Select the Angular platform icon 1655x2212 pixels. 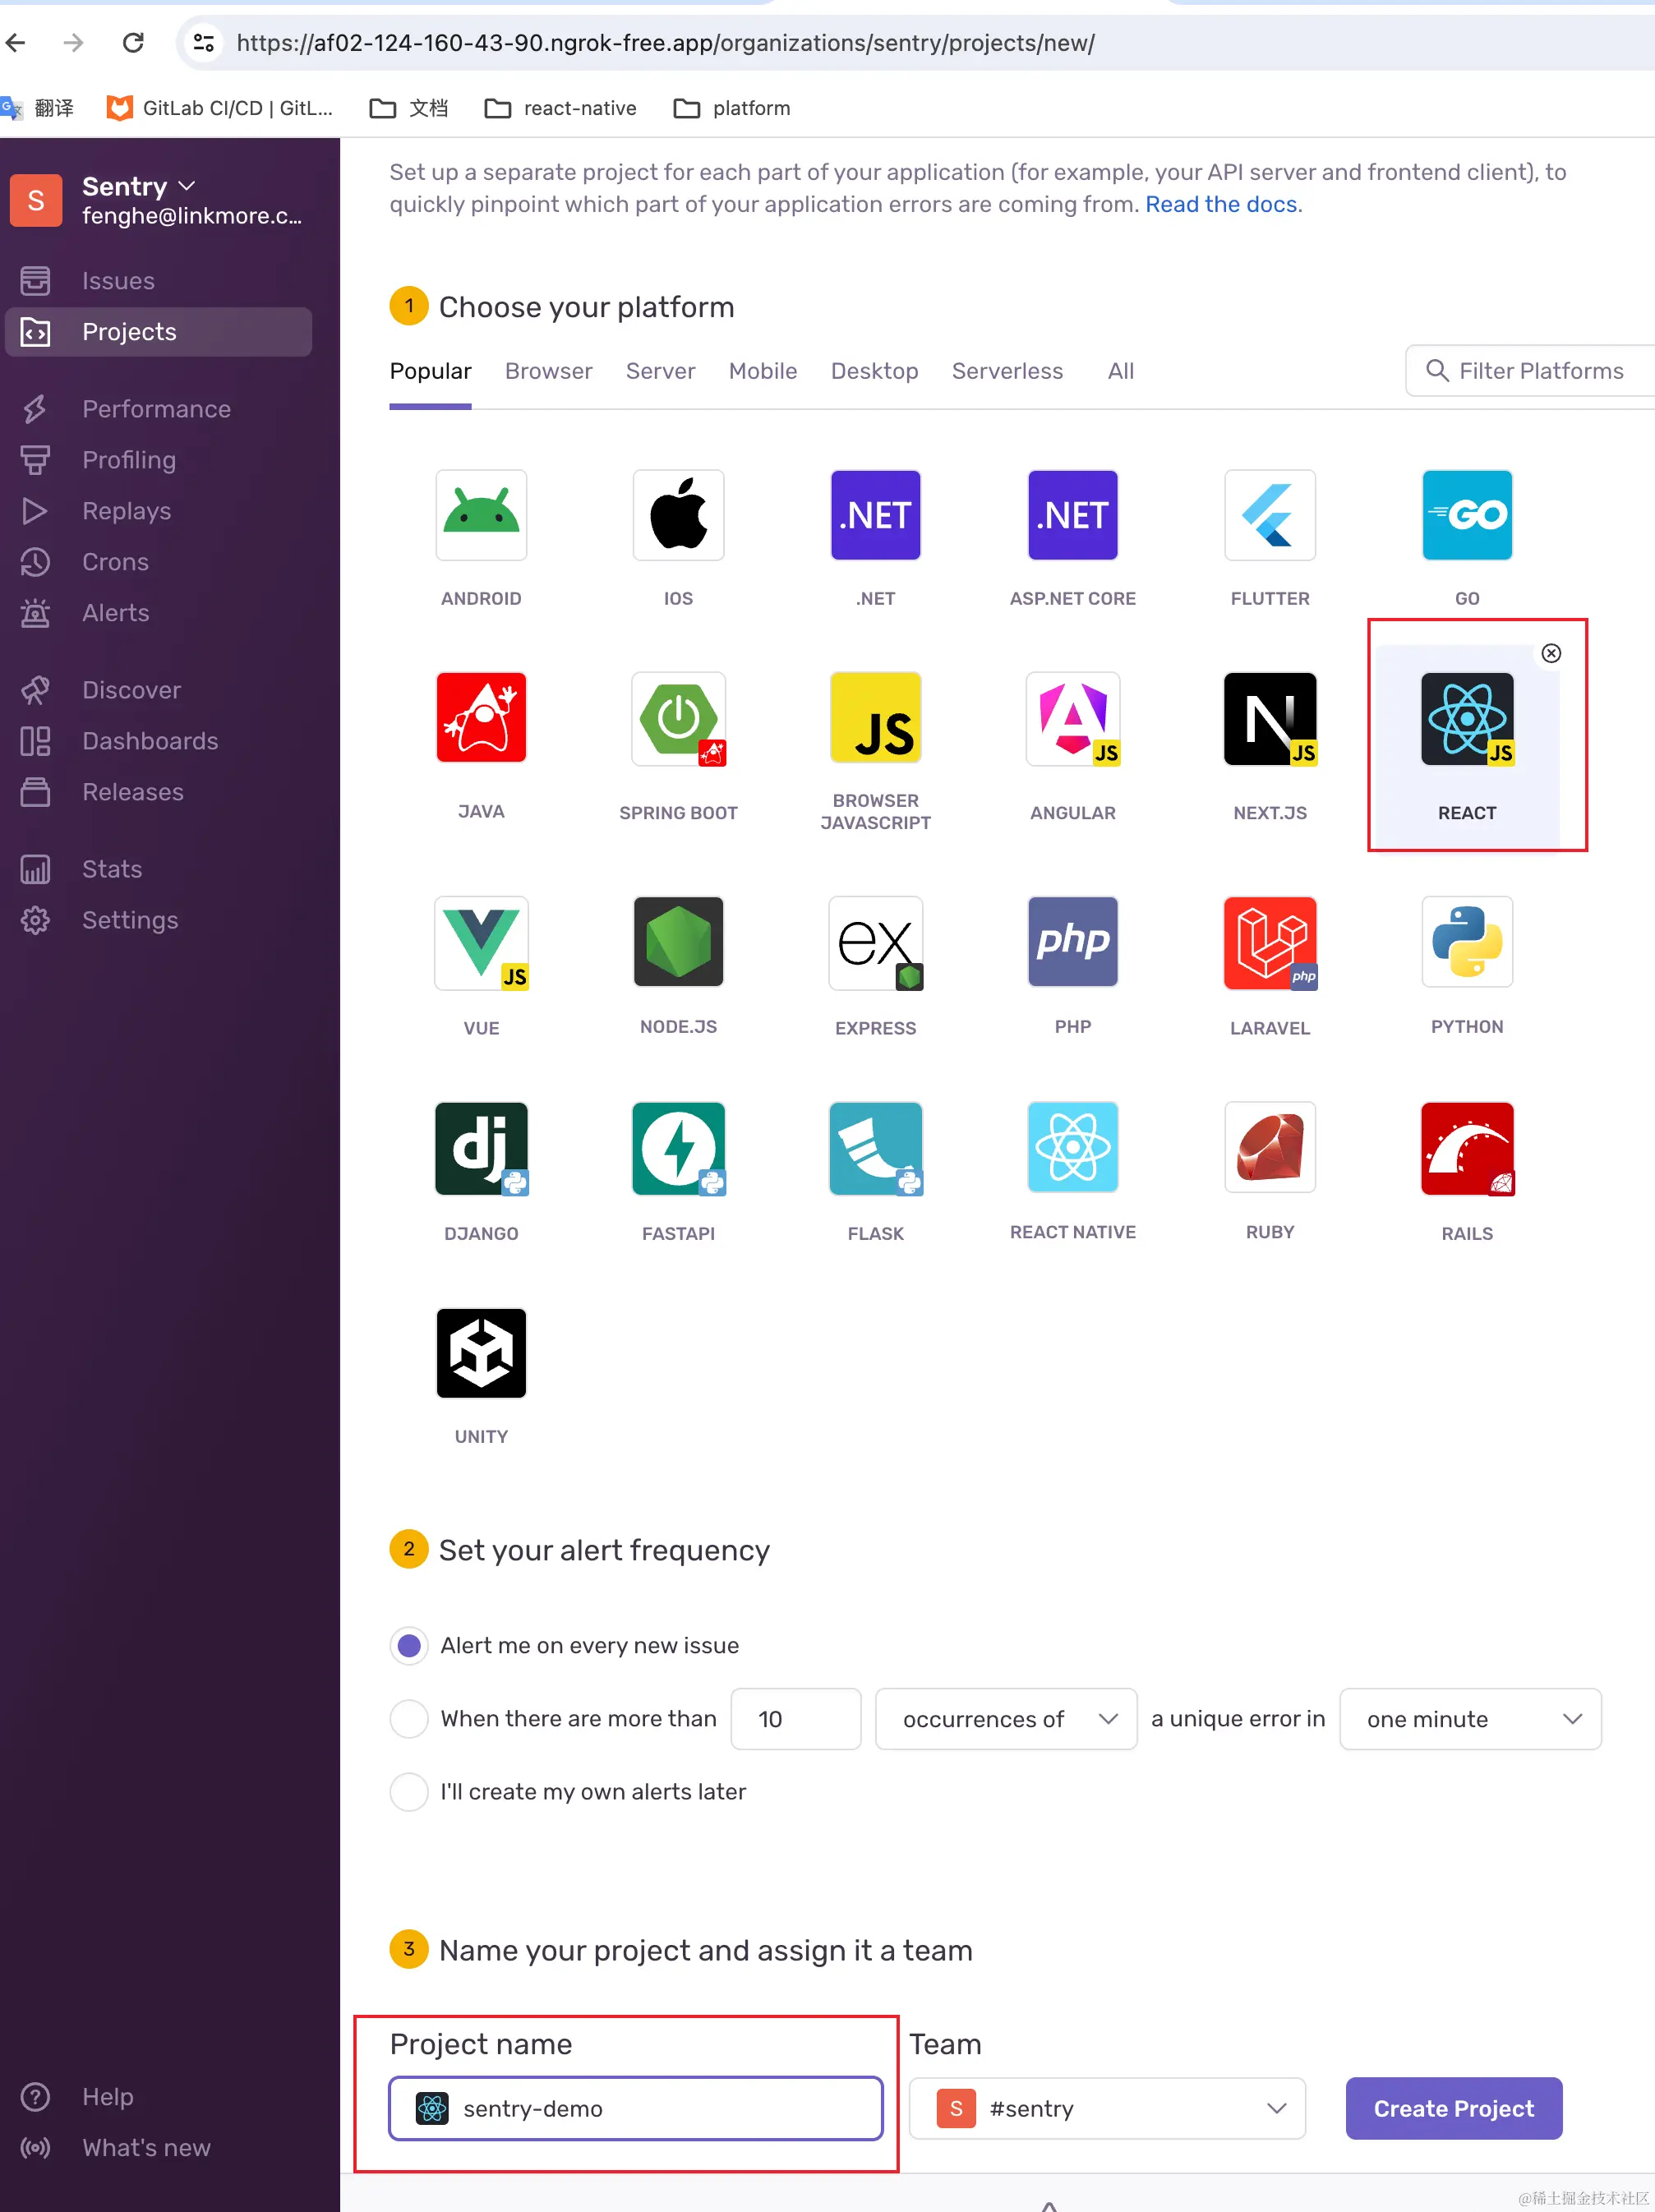tap(1072, 719)
